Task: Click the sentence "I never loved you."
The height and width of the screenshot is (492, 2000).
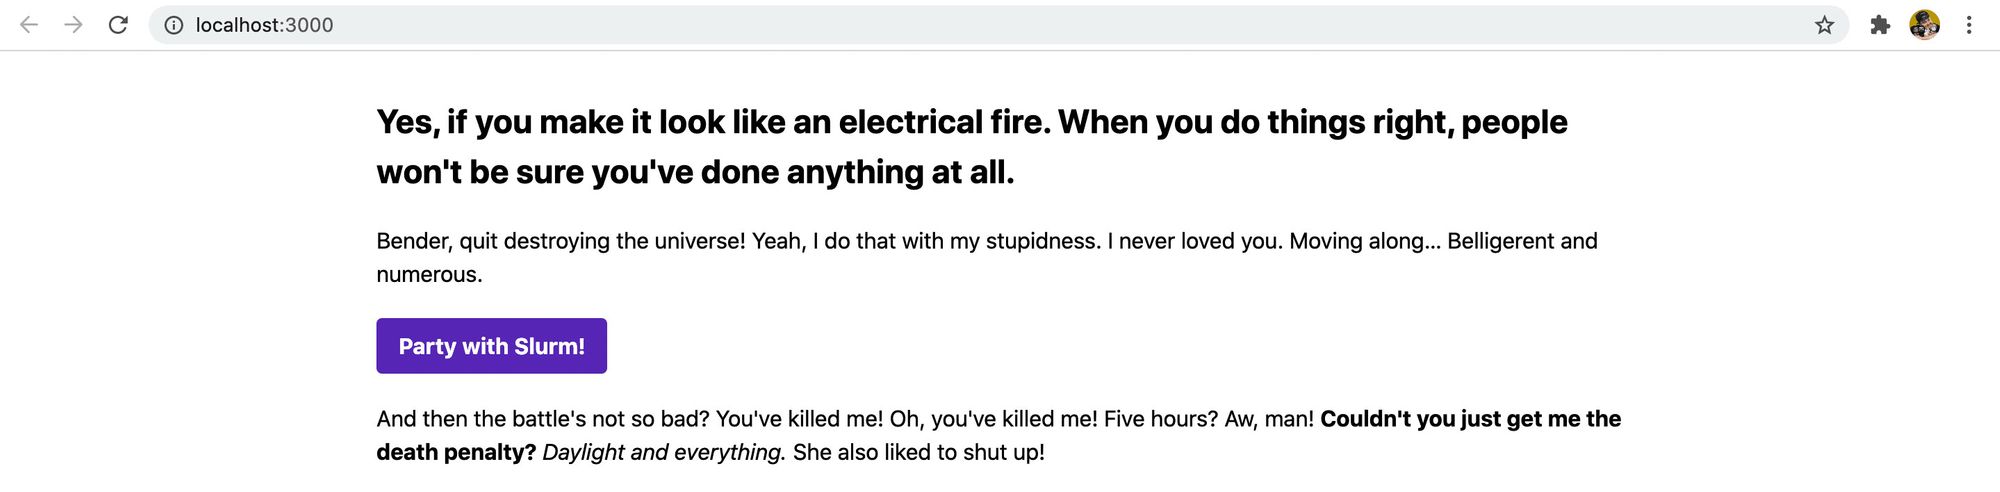Action: [x=1194, y=241]
